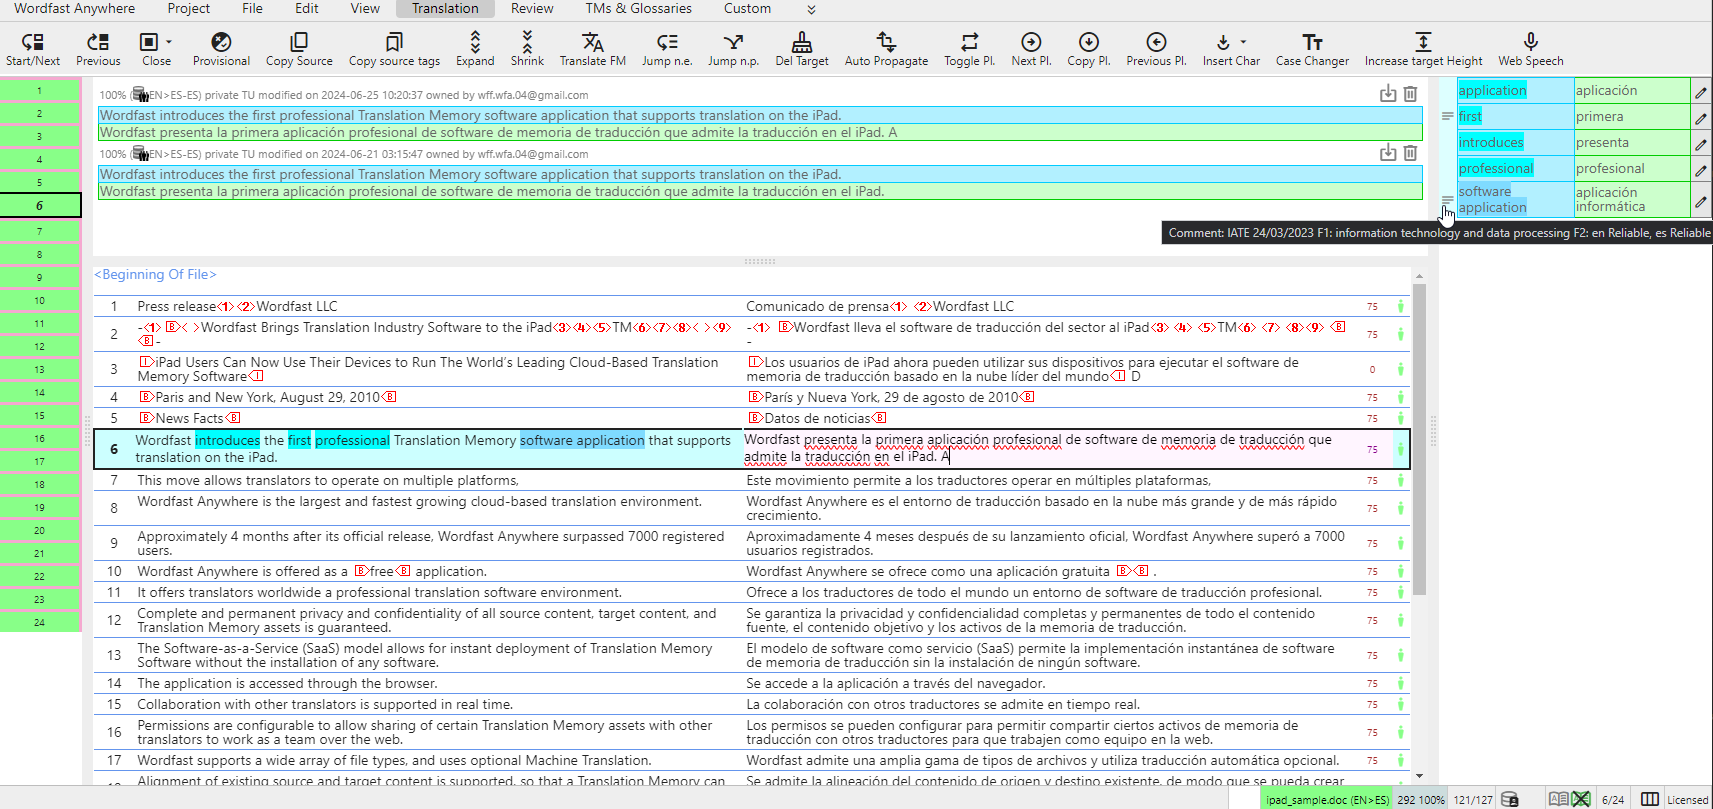Click Copy source tags icon
The image size is (1713, 809).
tap(394, 42)
